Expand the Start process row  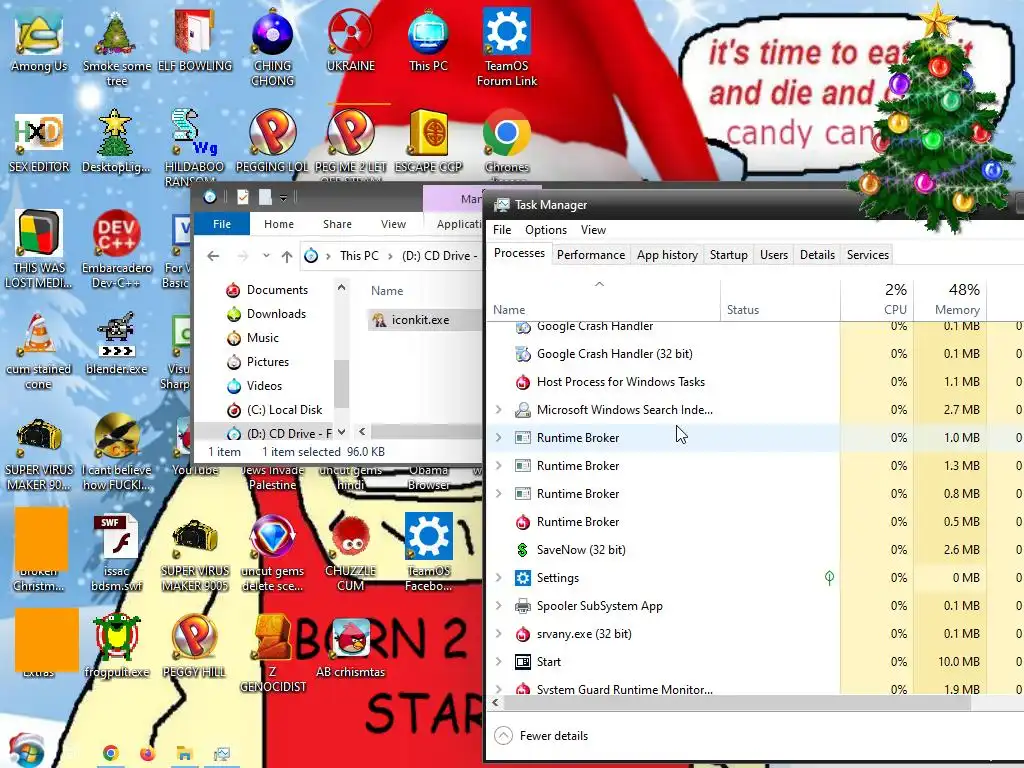pos(499,662)
